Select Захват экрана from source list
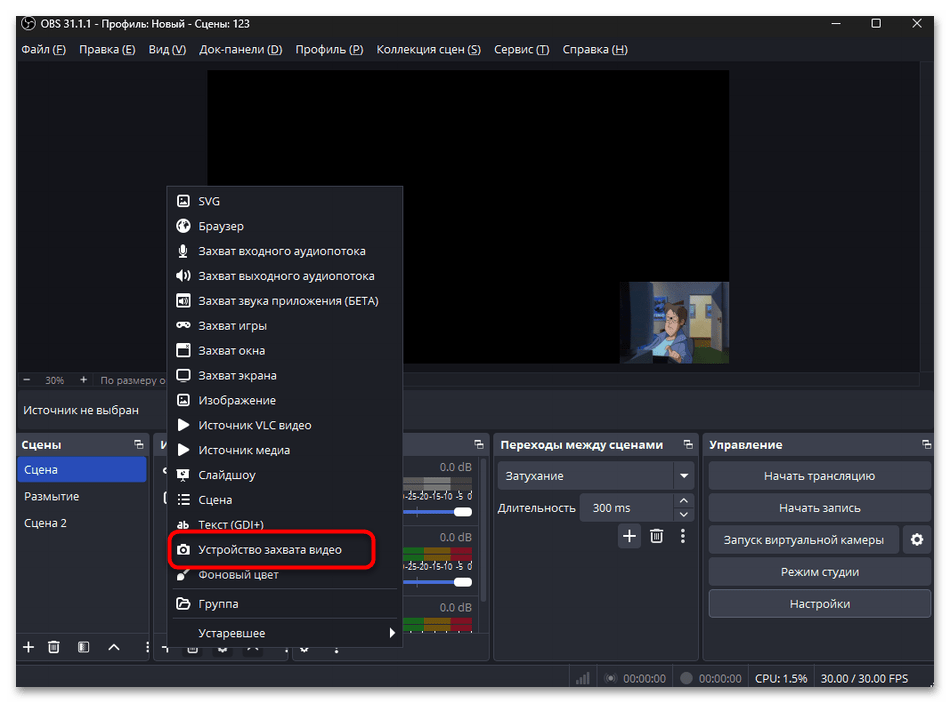 point(237,375)
